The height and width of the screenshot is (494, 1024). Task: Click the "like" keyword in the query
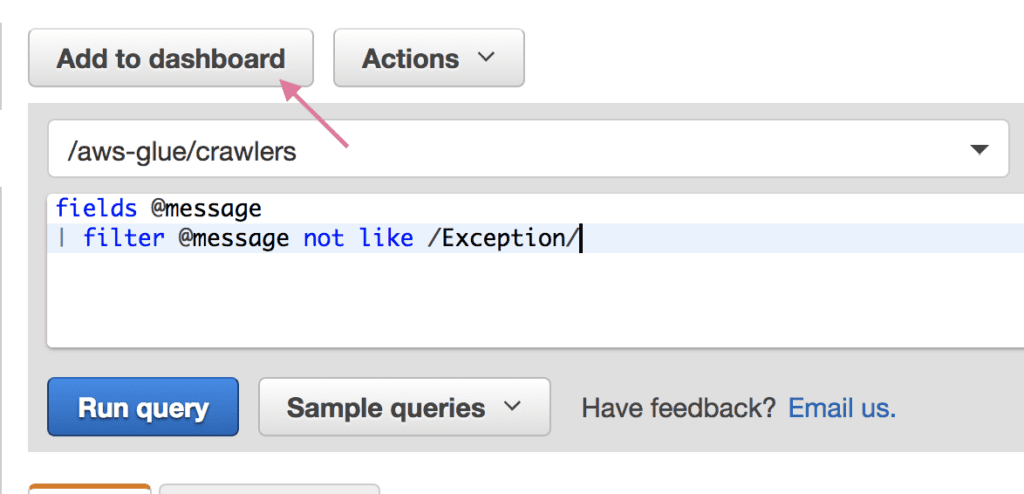tap(386, 238)
